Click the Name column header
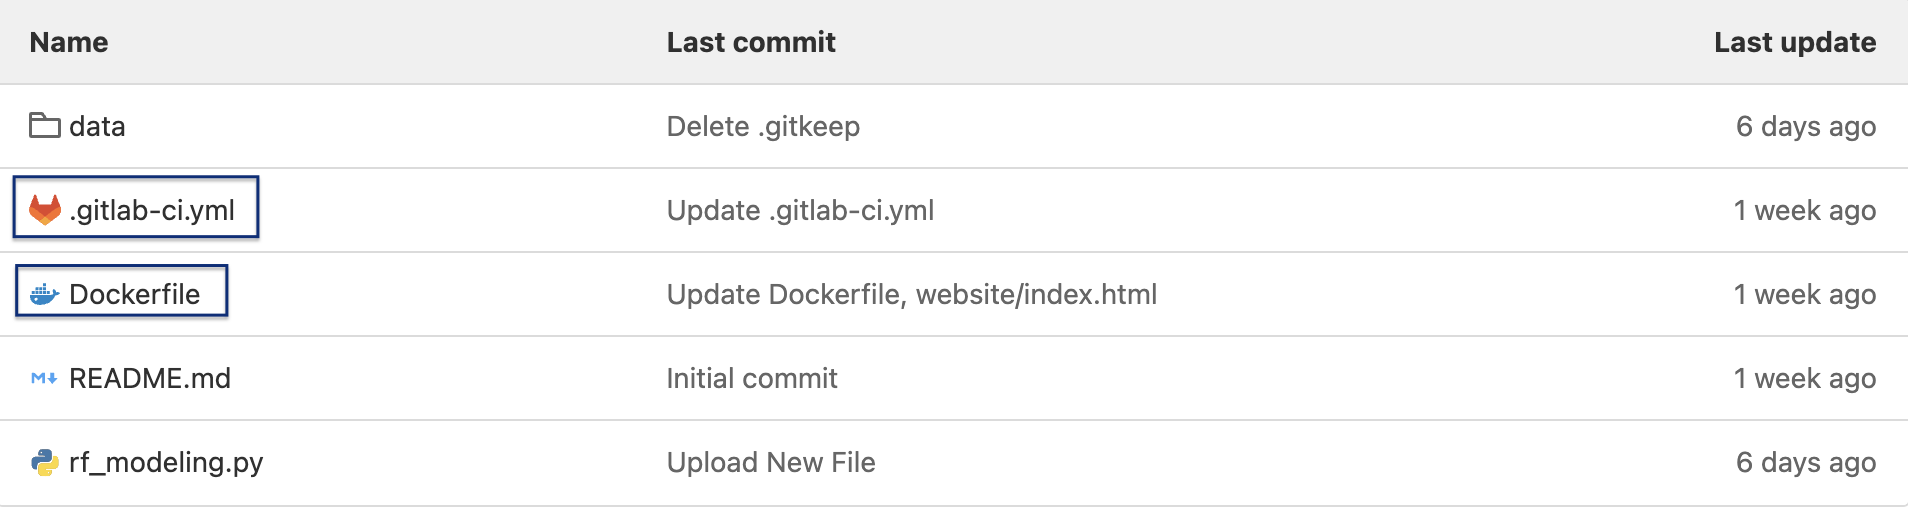 [69, 42]
